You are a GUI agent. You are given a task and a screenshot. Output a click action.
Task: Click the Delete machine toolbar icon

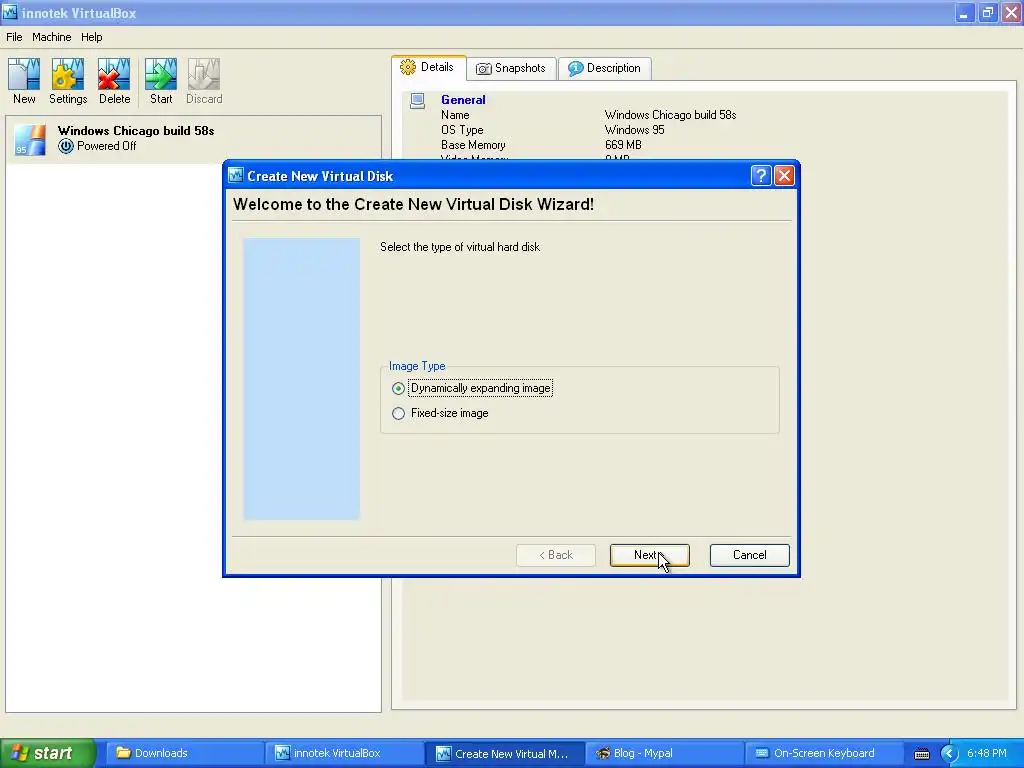tap(114, 82)
